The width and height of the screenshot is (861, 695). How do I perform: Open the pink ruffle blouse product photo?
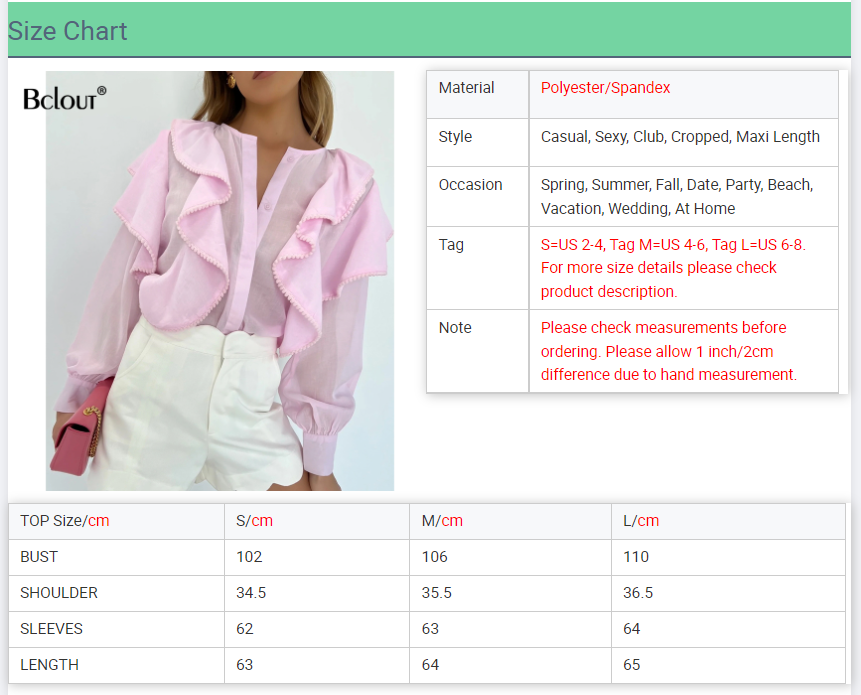point(220,300)
